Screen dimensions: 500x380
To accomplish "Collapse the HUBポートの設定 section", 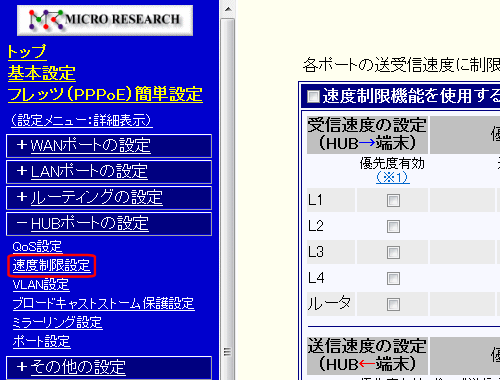I will [x=90, y=223].
